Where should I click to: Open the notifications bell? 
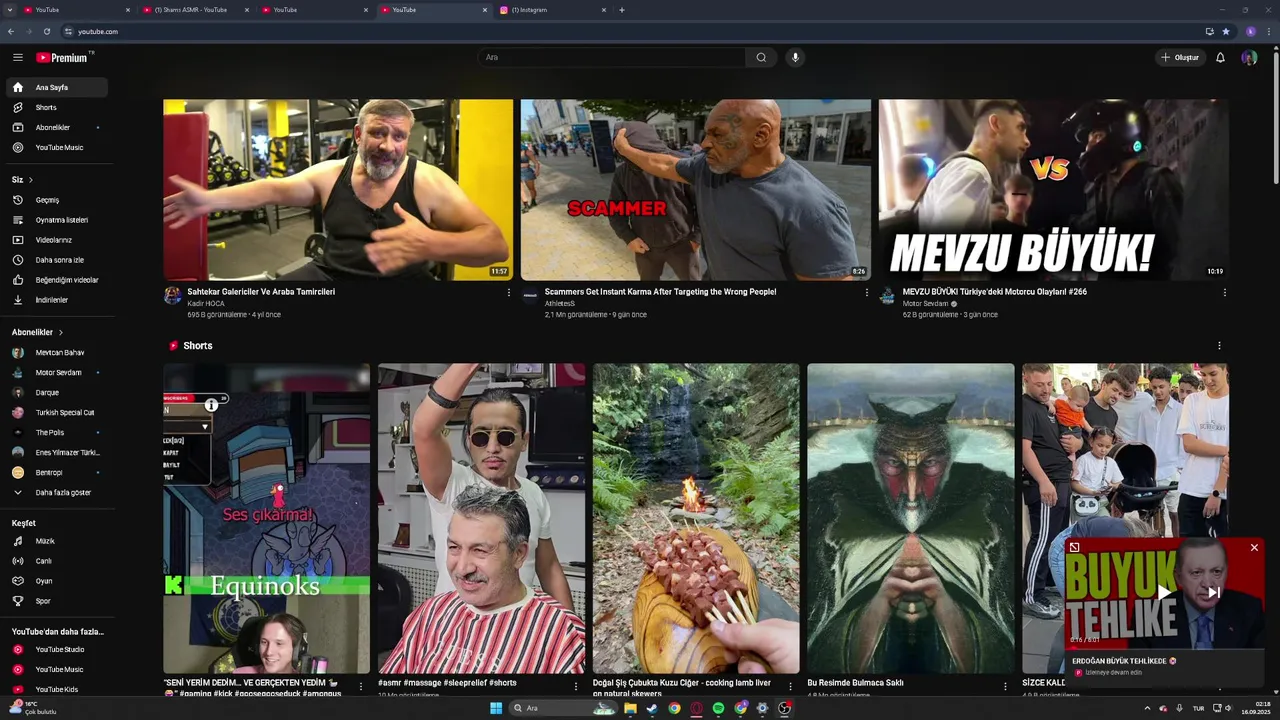point(1220,57)
